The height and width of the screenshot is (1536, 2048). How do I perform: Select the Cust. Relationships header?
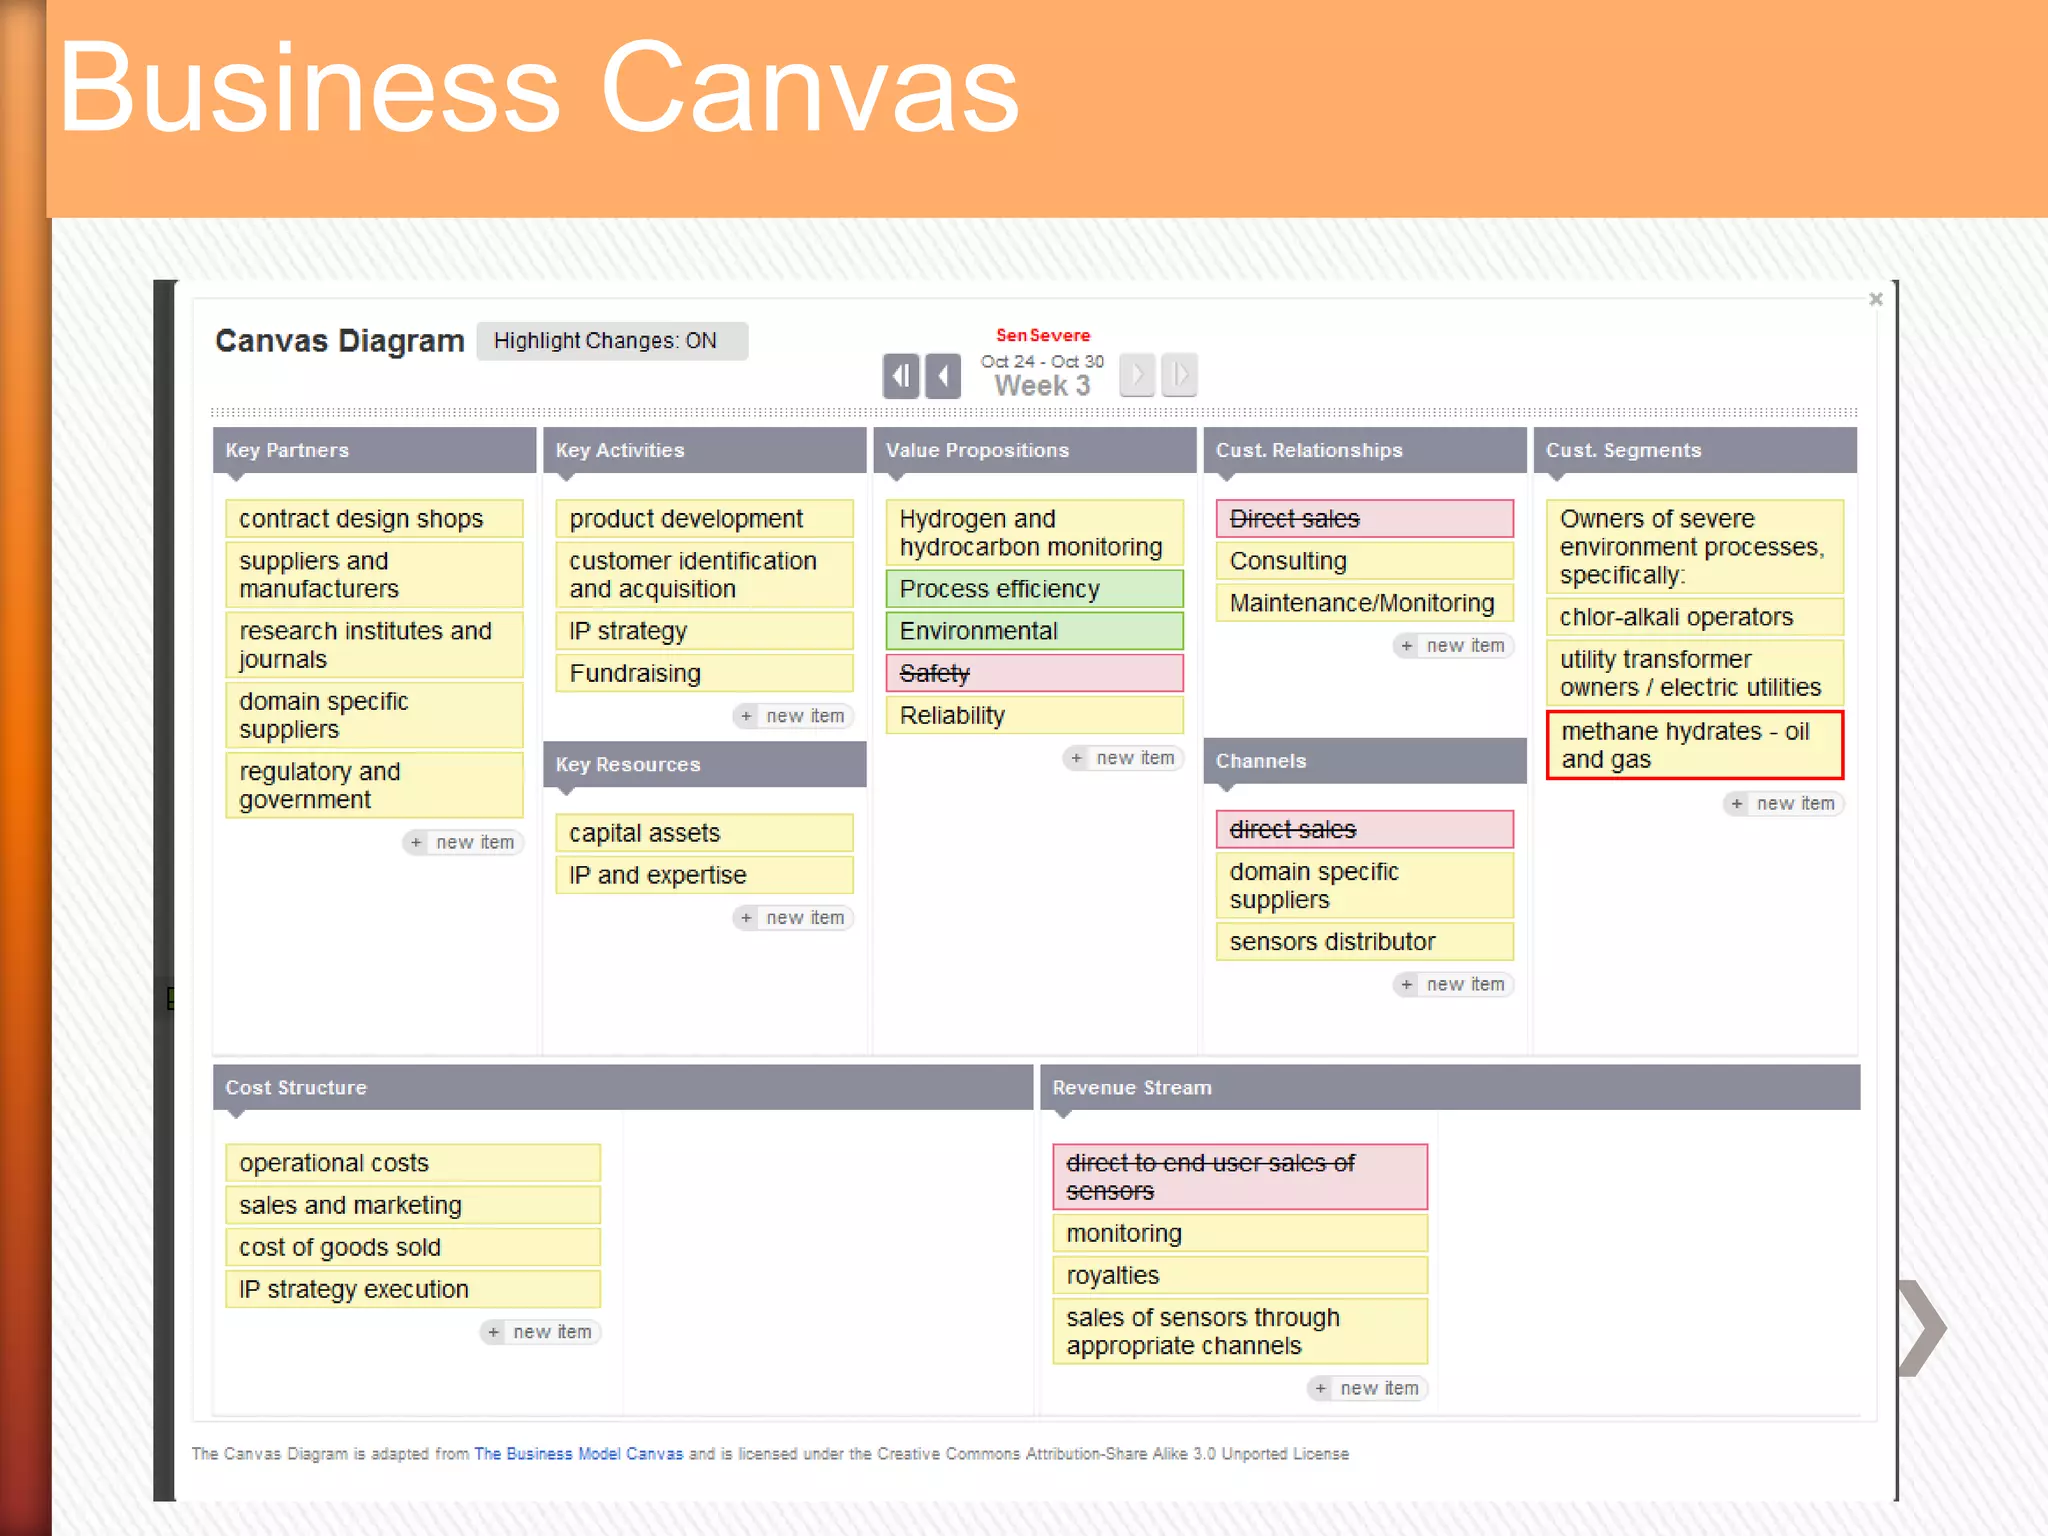1365,450
